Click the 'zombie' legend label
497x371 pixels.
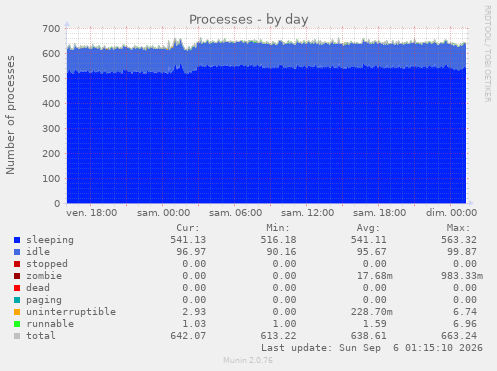(x=44, y=276)
